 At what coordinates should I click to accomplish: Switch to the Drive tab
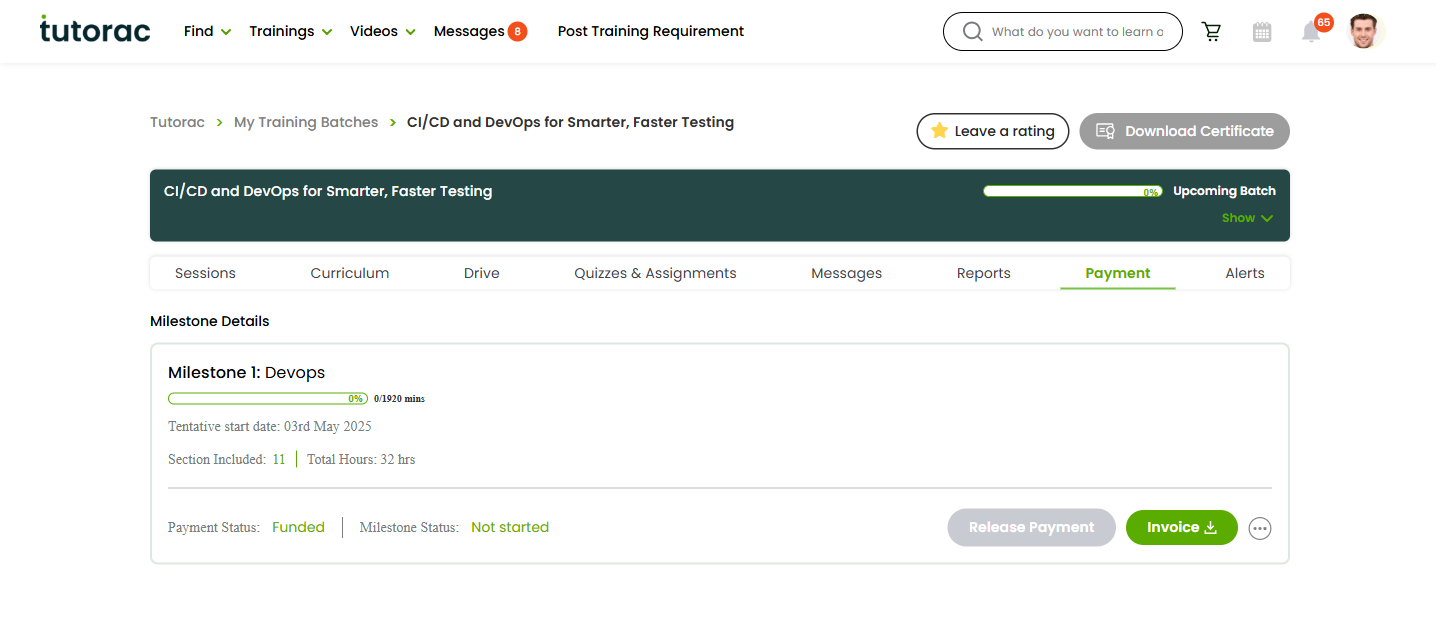(x=482, y=273)
